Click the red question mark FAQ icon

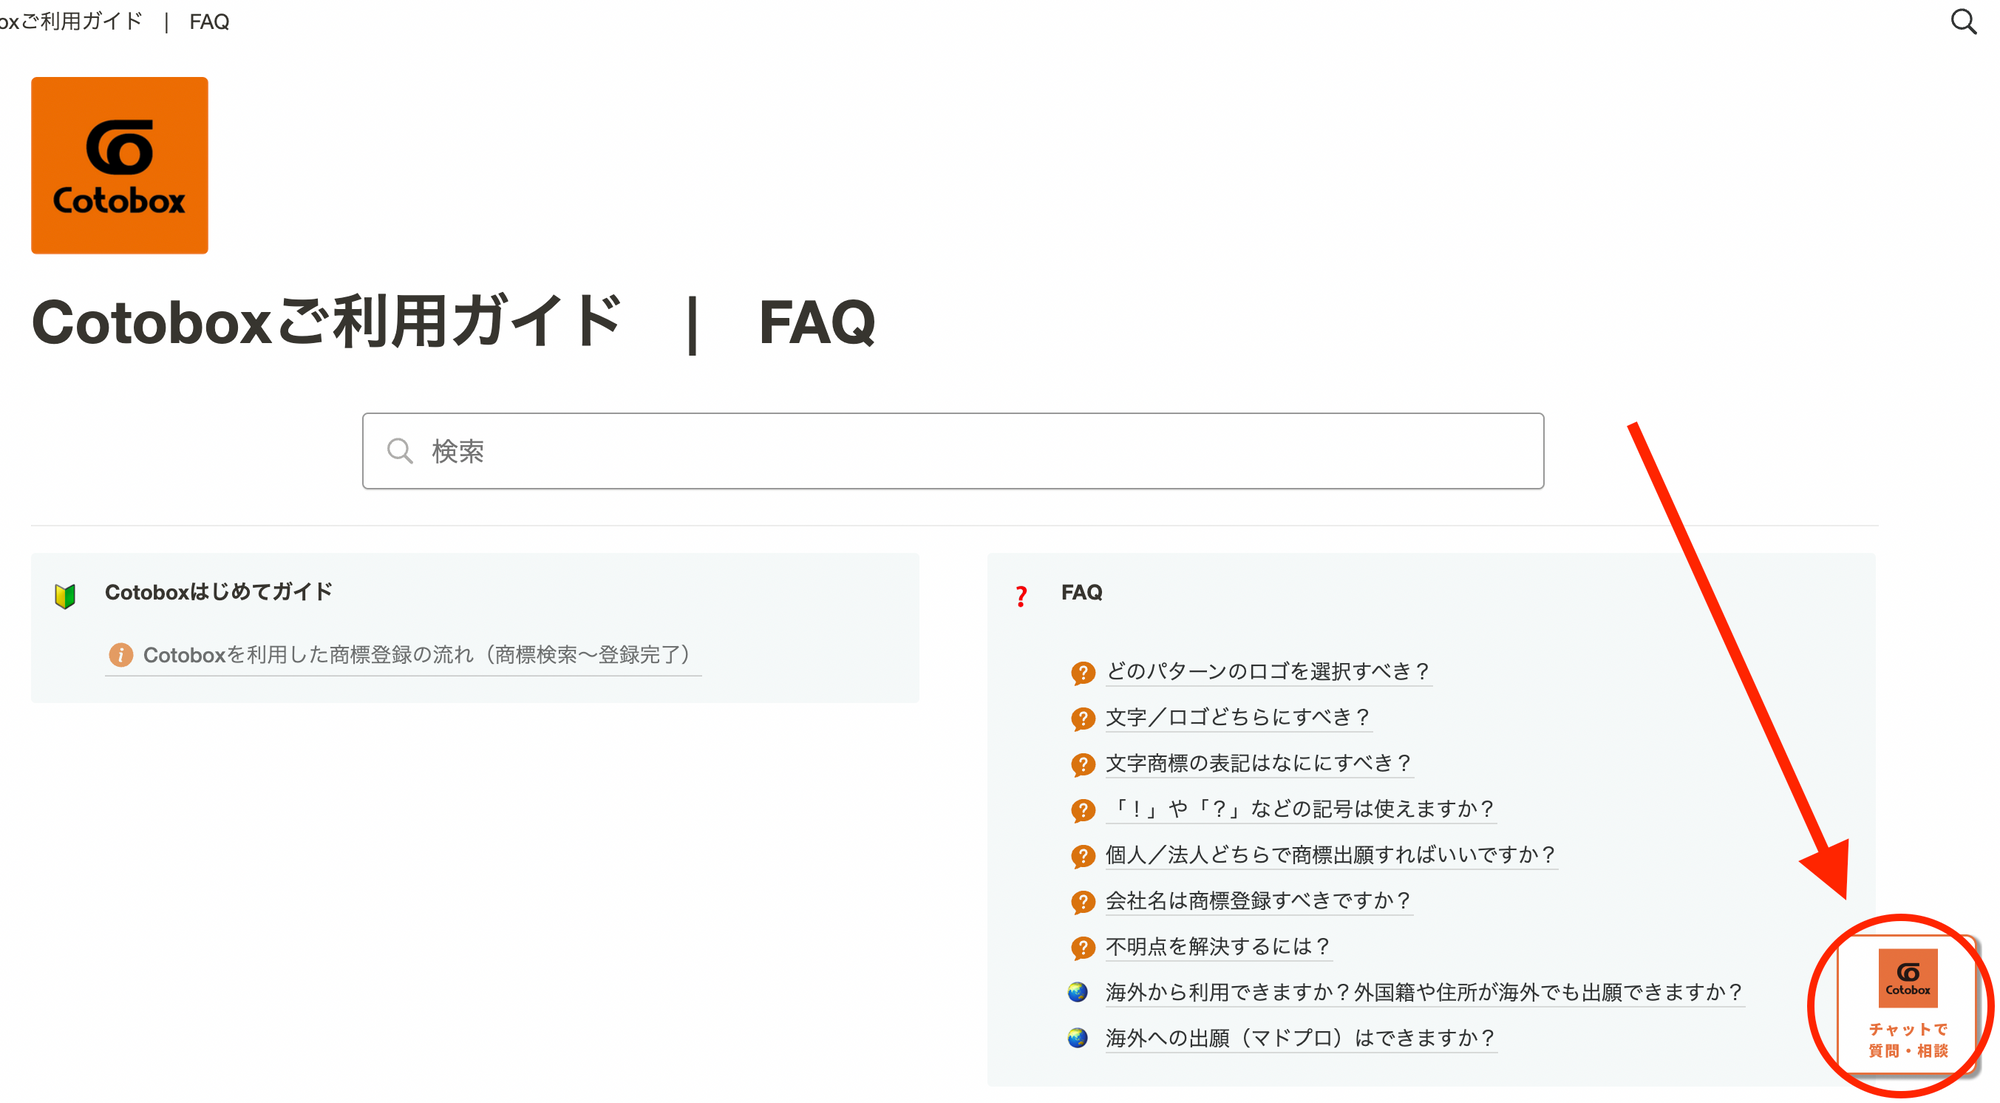coord(1021,596)
